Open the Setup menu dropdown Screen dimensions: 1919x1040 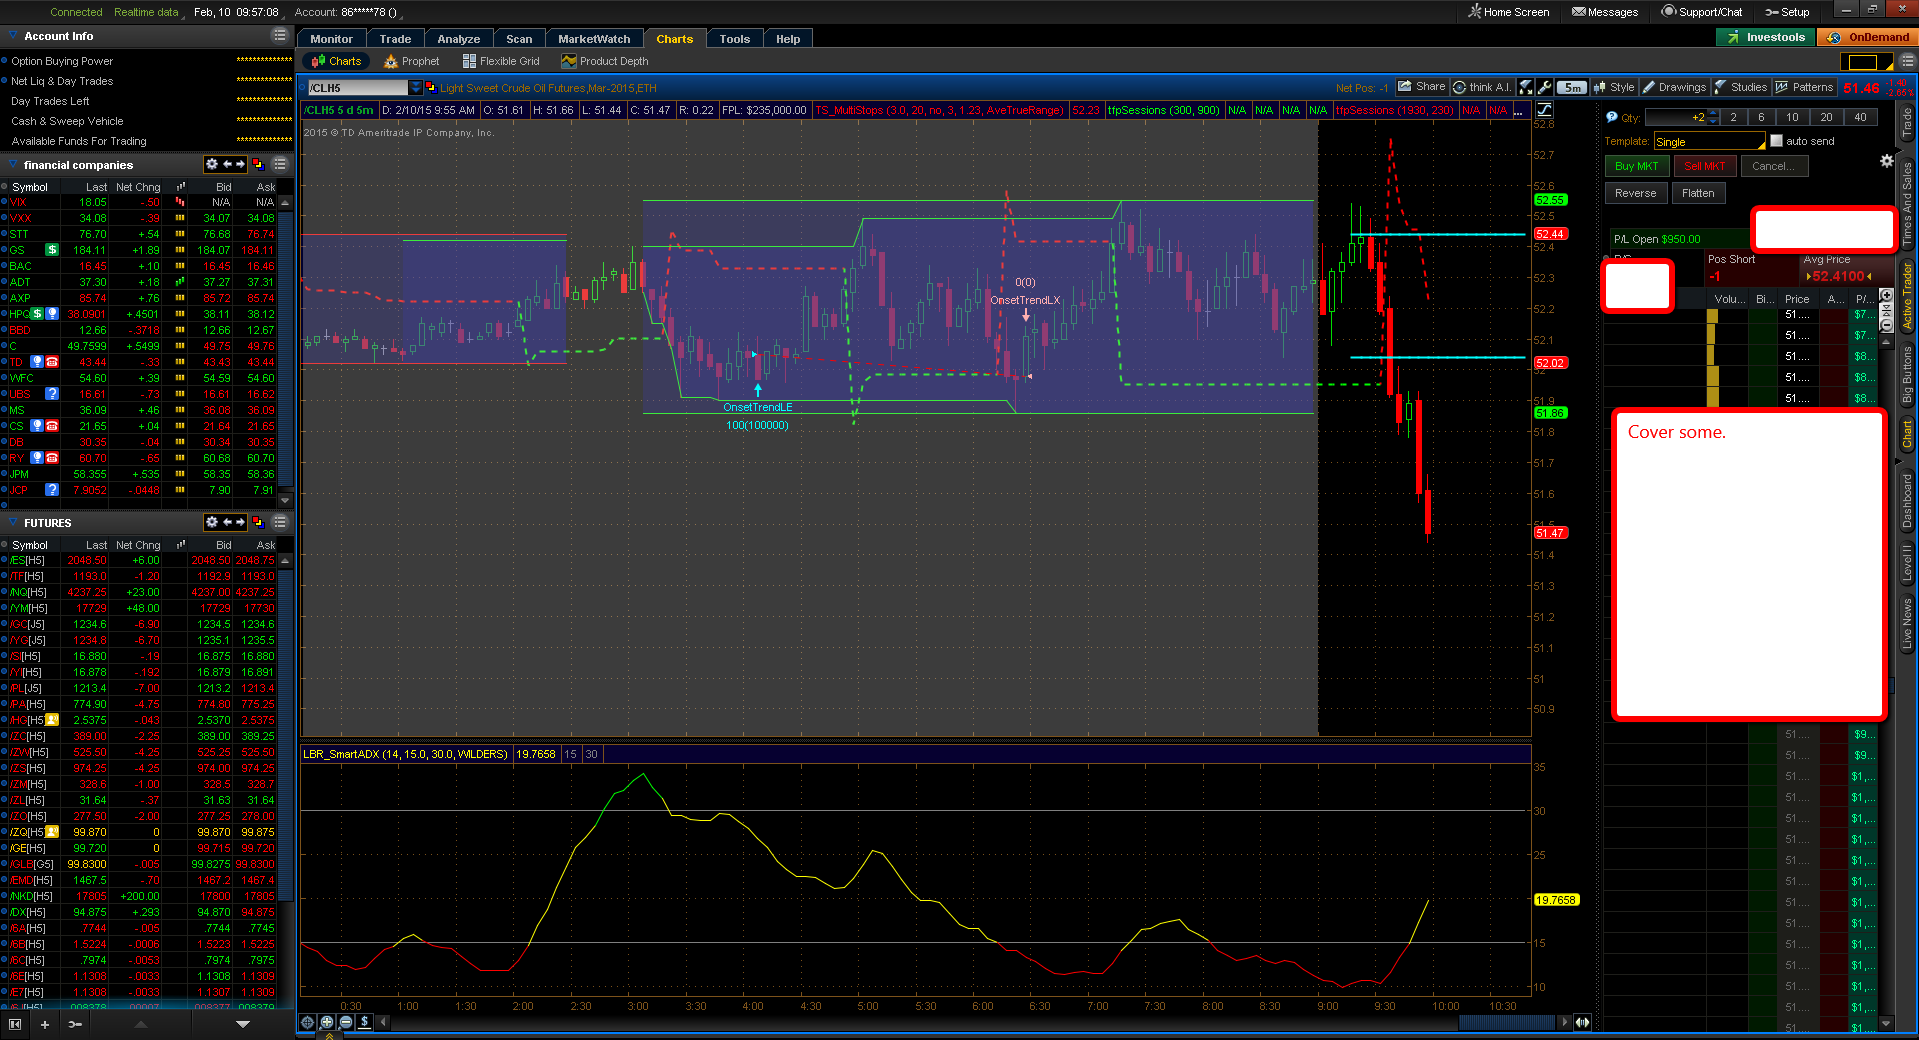pyautogui.click(x=1787, y=12)
